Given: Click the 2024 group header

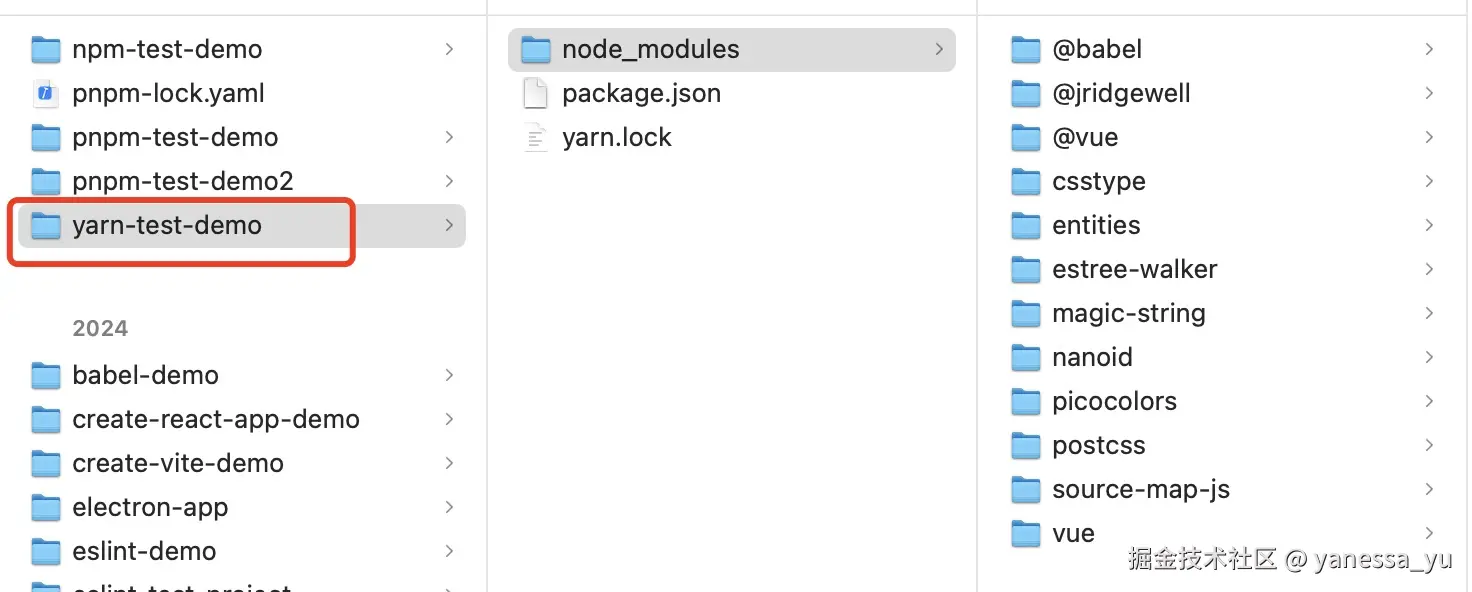Looking at the screenshot, I should tap(100, 329).
